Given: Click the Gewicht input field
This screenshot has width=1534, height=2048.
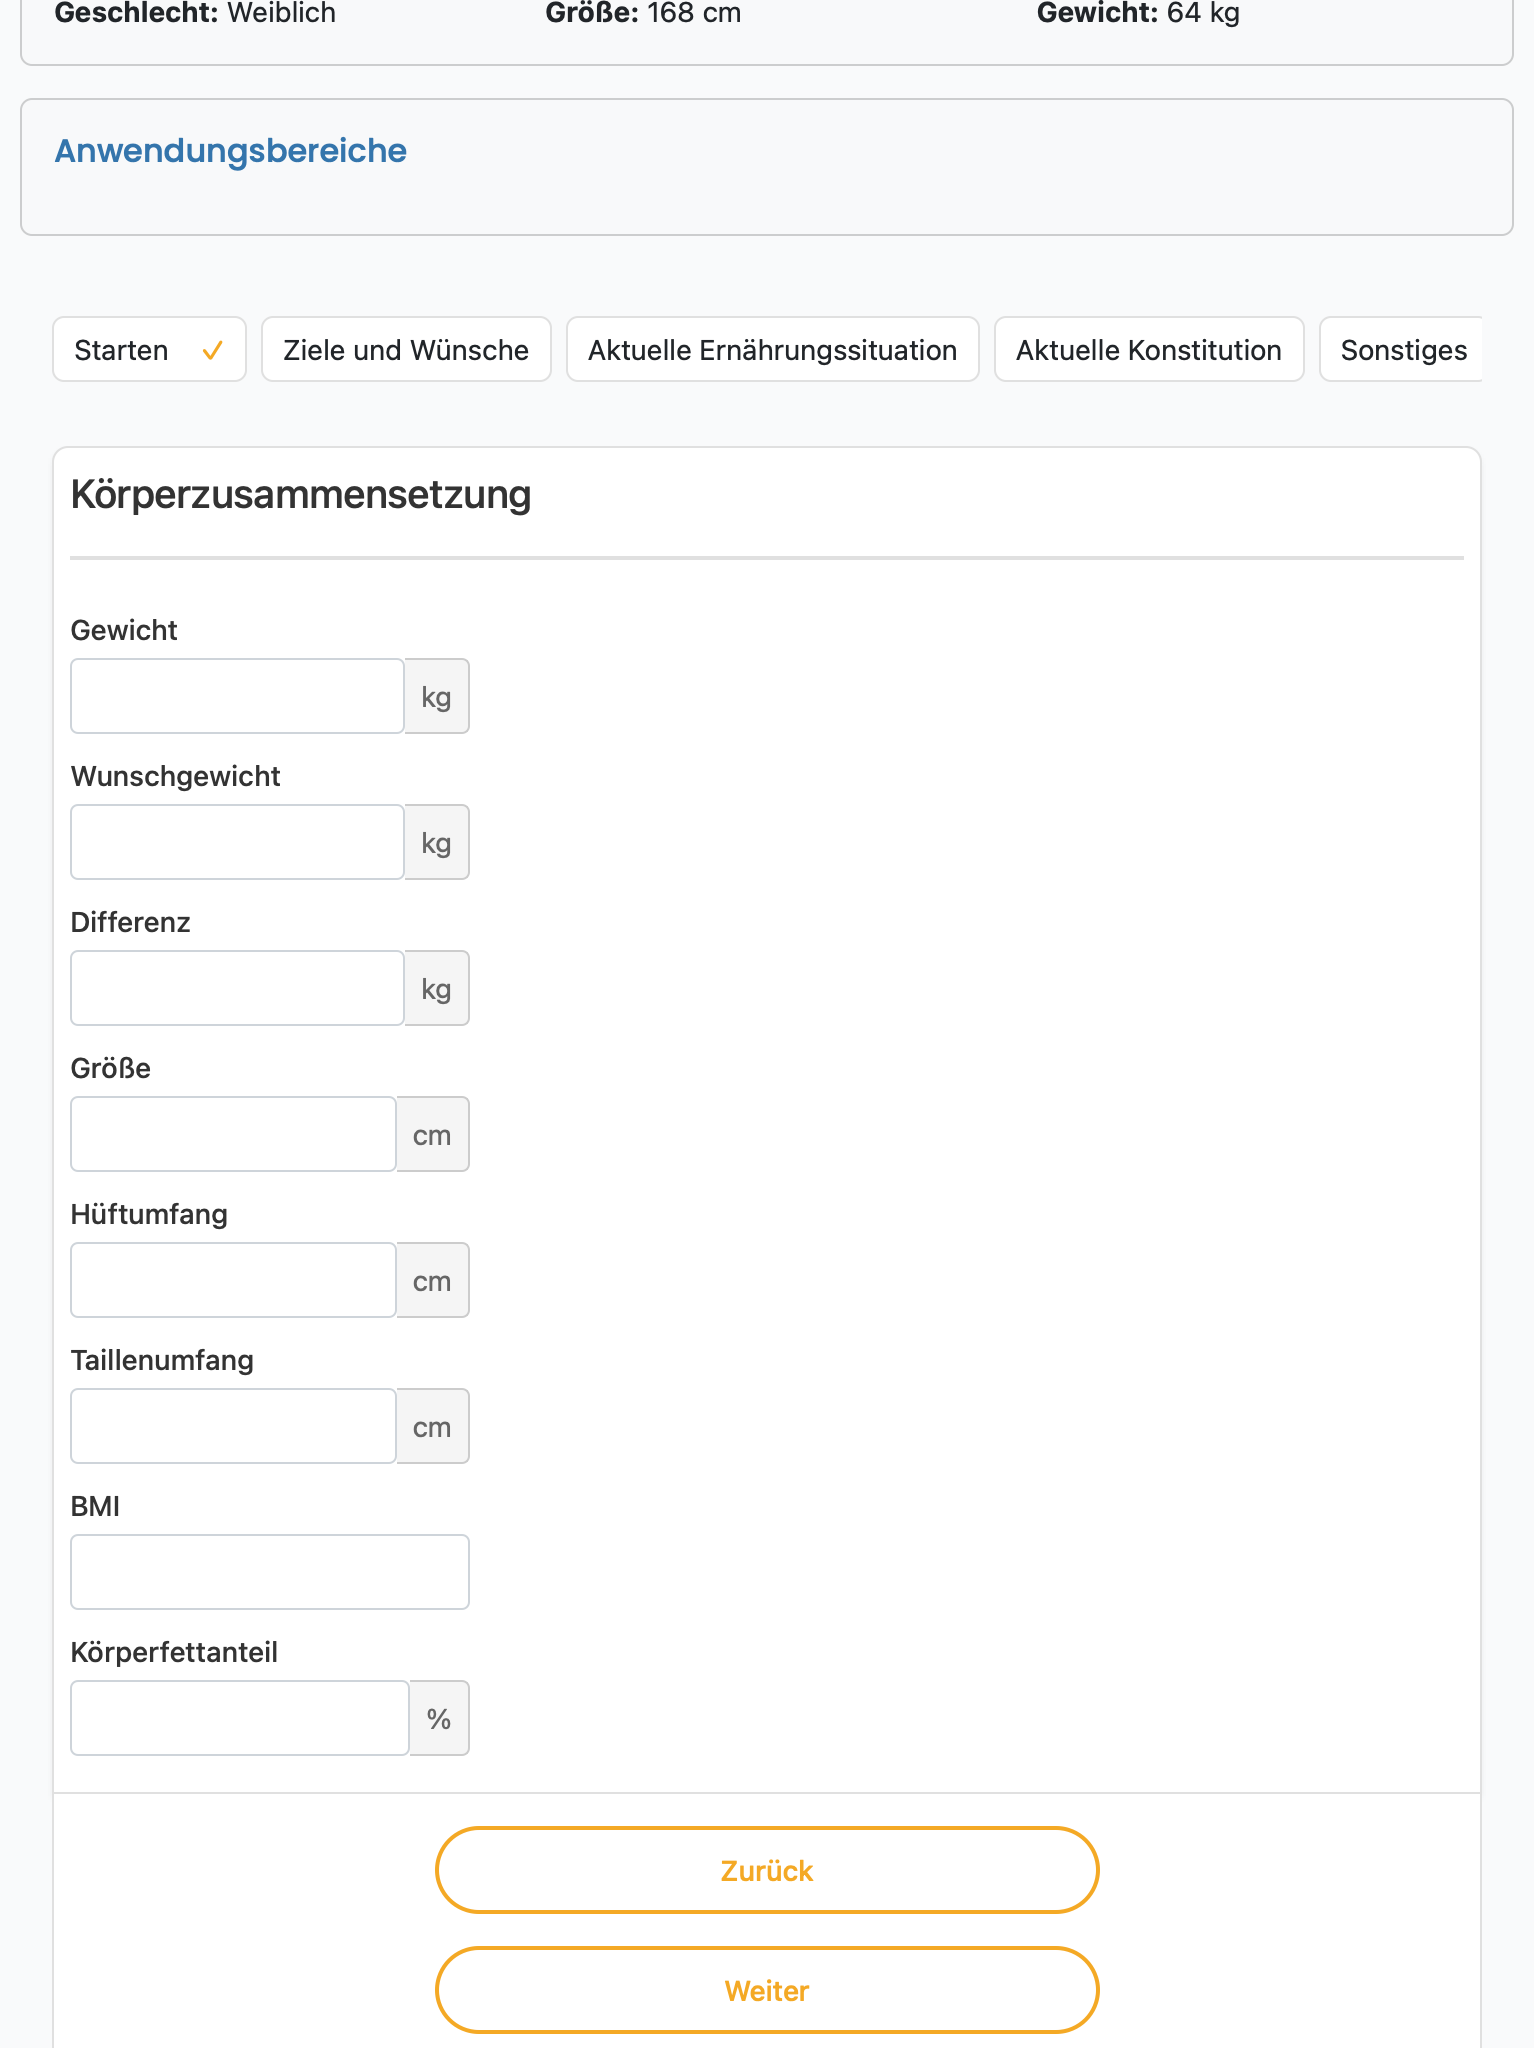Looking at the screenshot, I should (237, 696).
